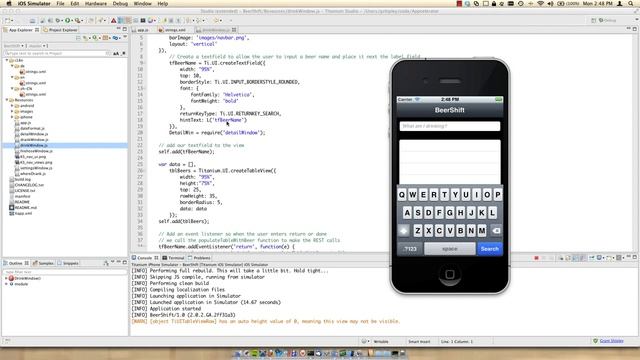Click the project search text field
This screenshot has height=360, width=640.
(x=57, y=53)
